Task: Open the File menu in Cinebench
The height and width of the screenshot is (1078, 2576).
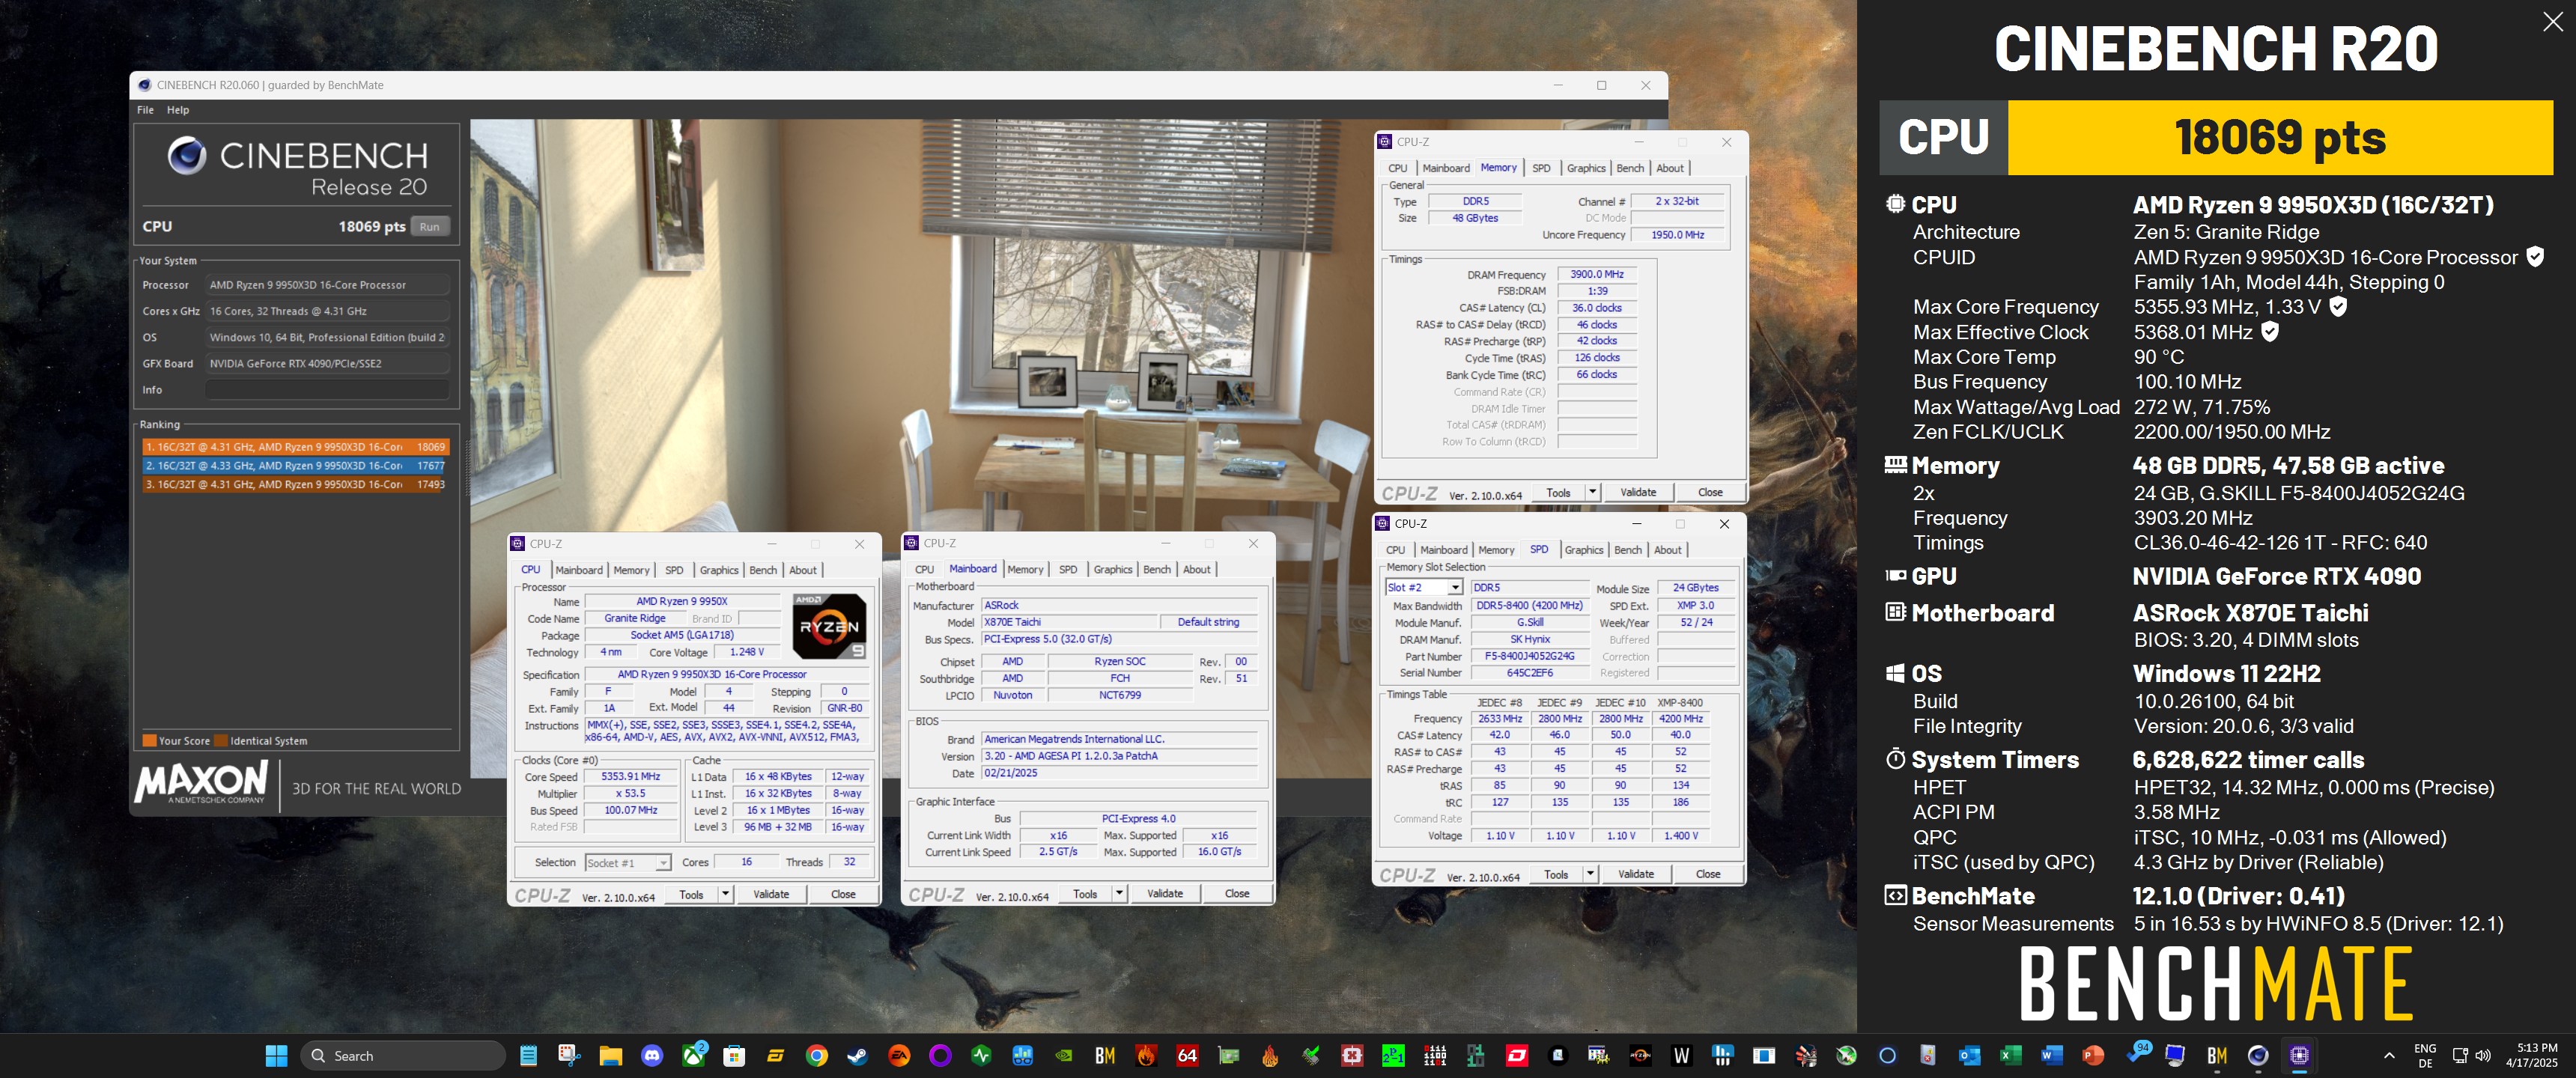Action: [145, 110]
